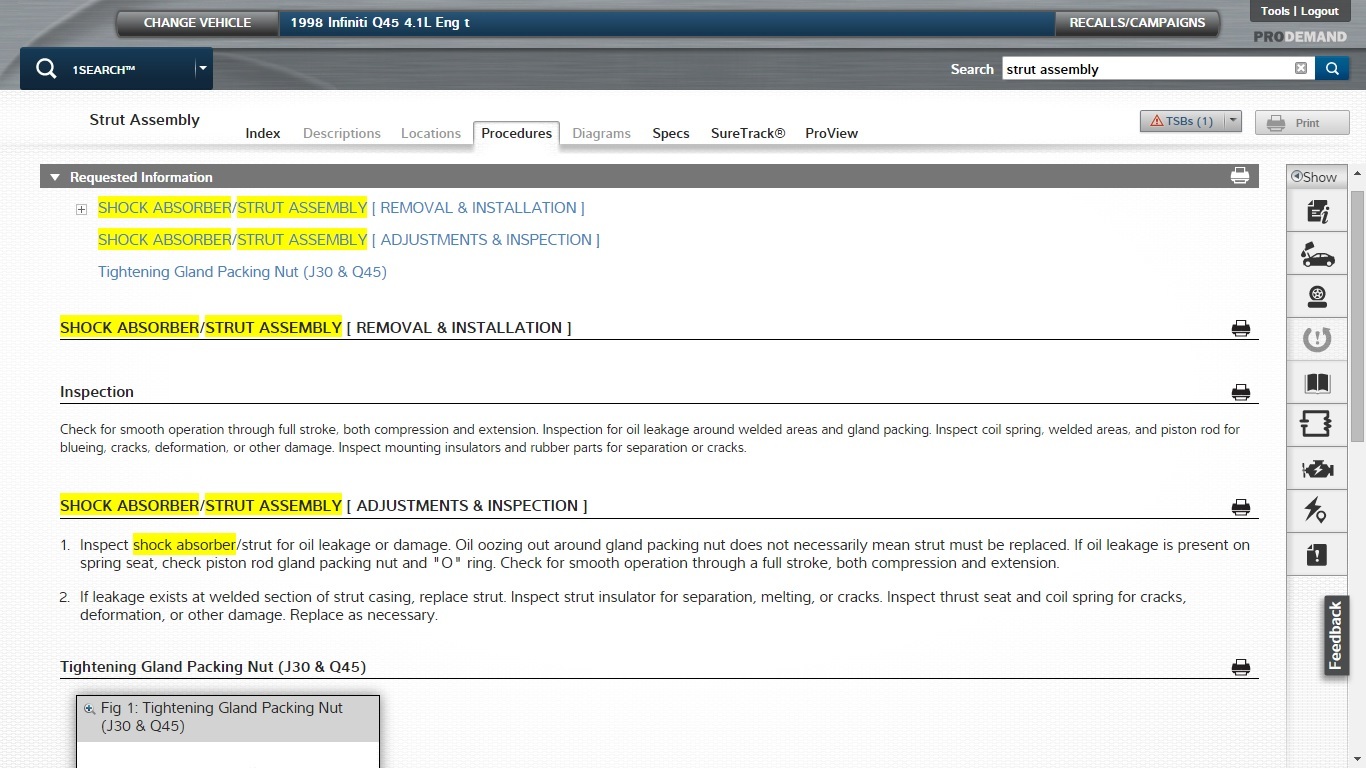Open the Removal & Installation procedure link

[x=341, y=208]
